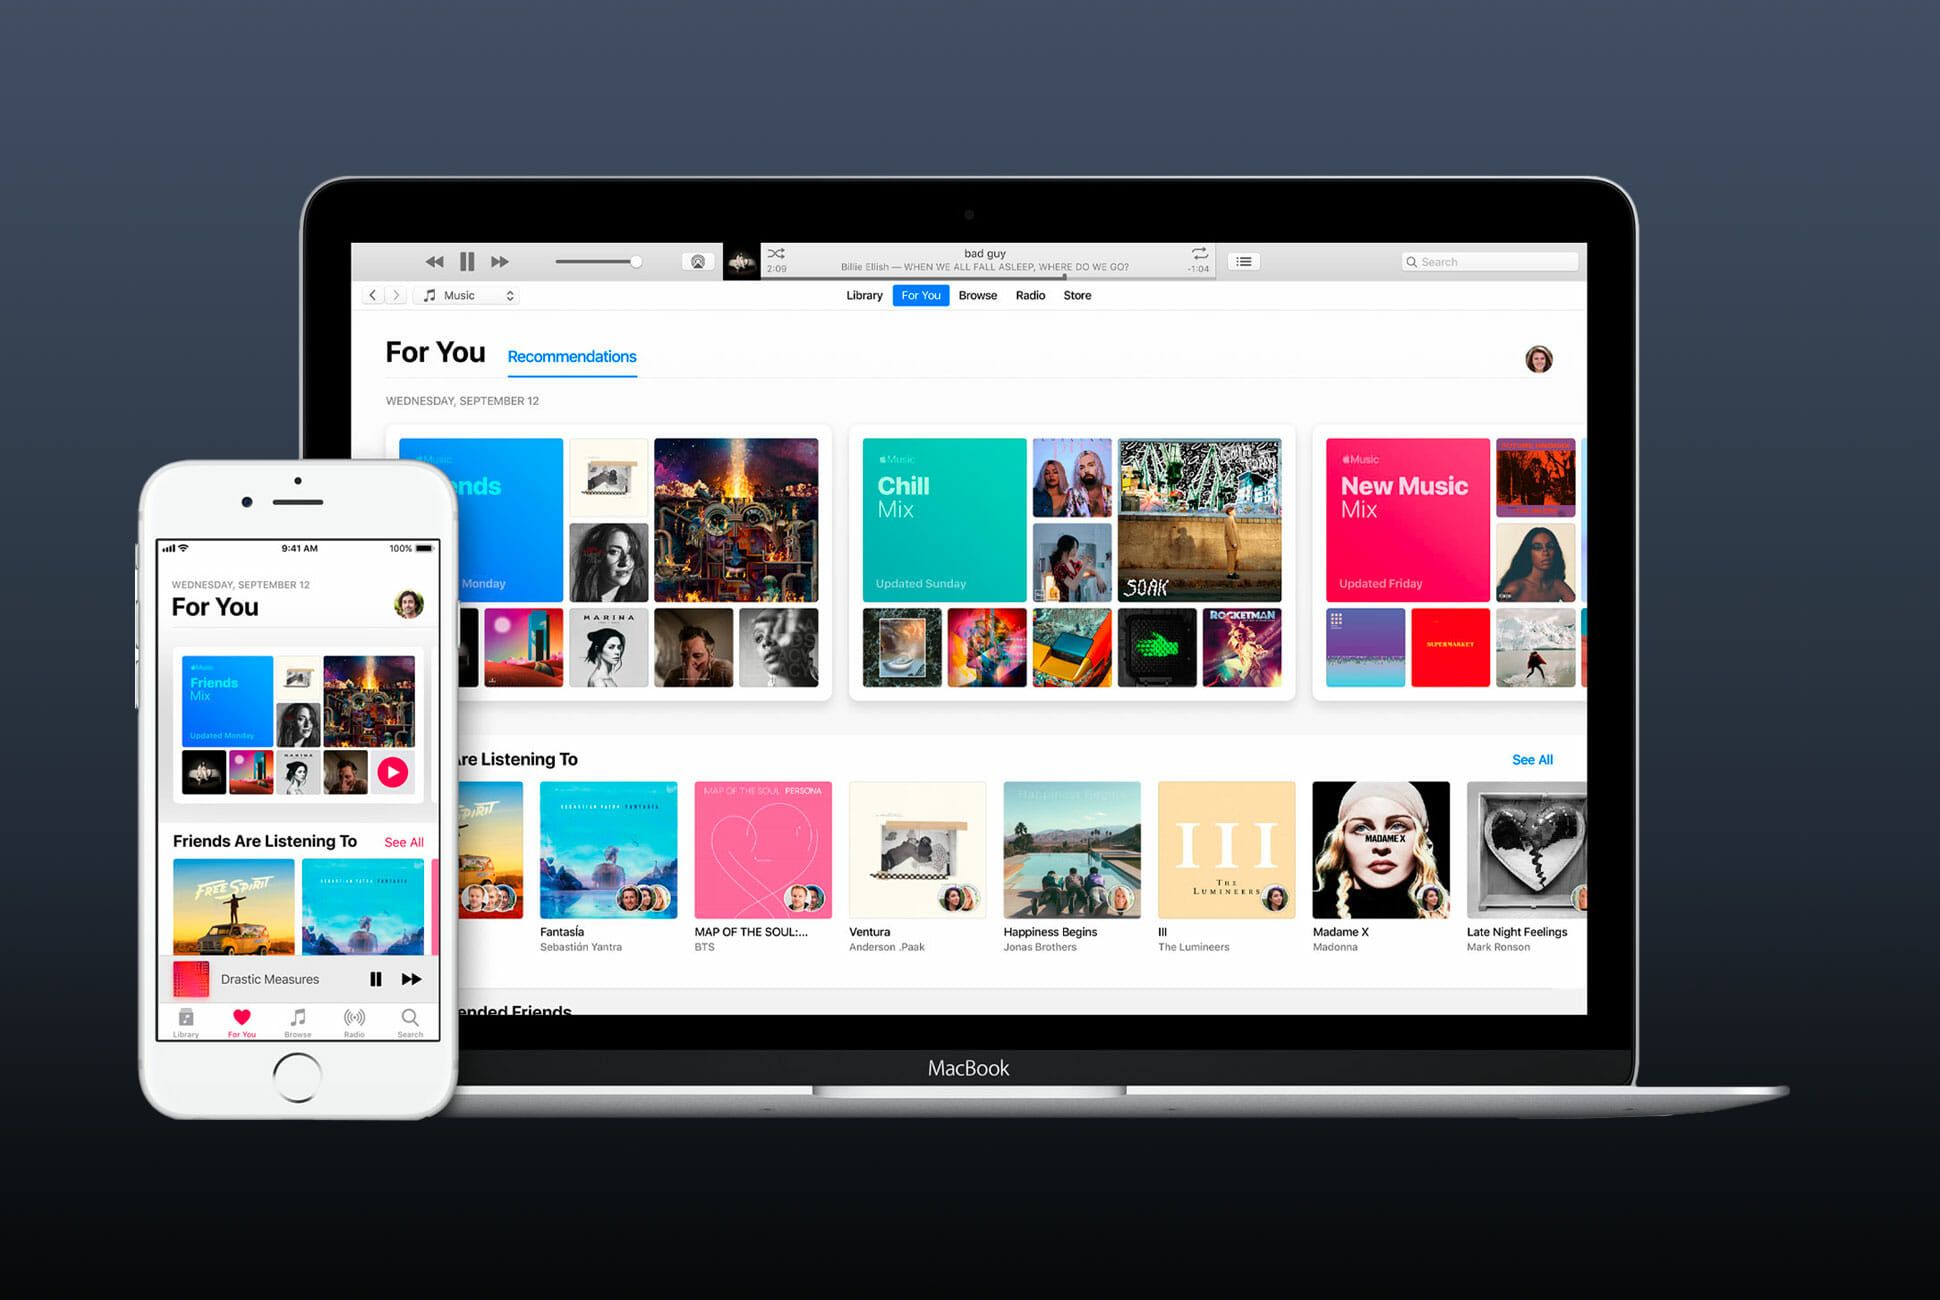The height and width of the screenshot is (1300, 1940).
Task: Click the Recommendations link under For You
Action: click(573, 357)
